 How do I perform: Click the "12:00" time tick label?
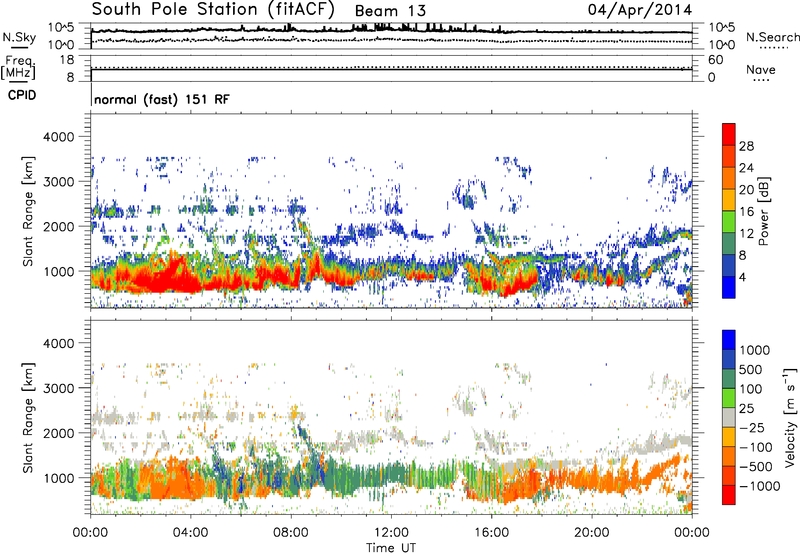[391, 533]
